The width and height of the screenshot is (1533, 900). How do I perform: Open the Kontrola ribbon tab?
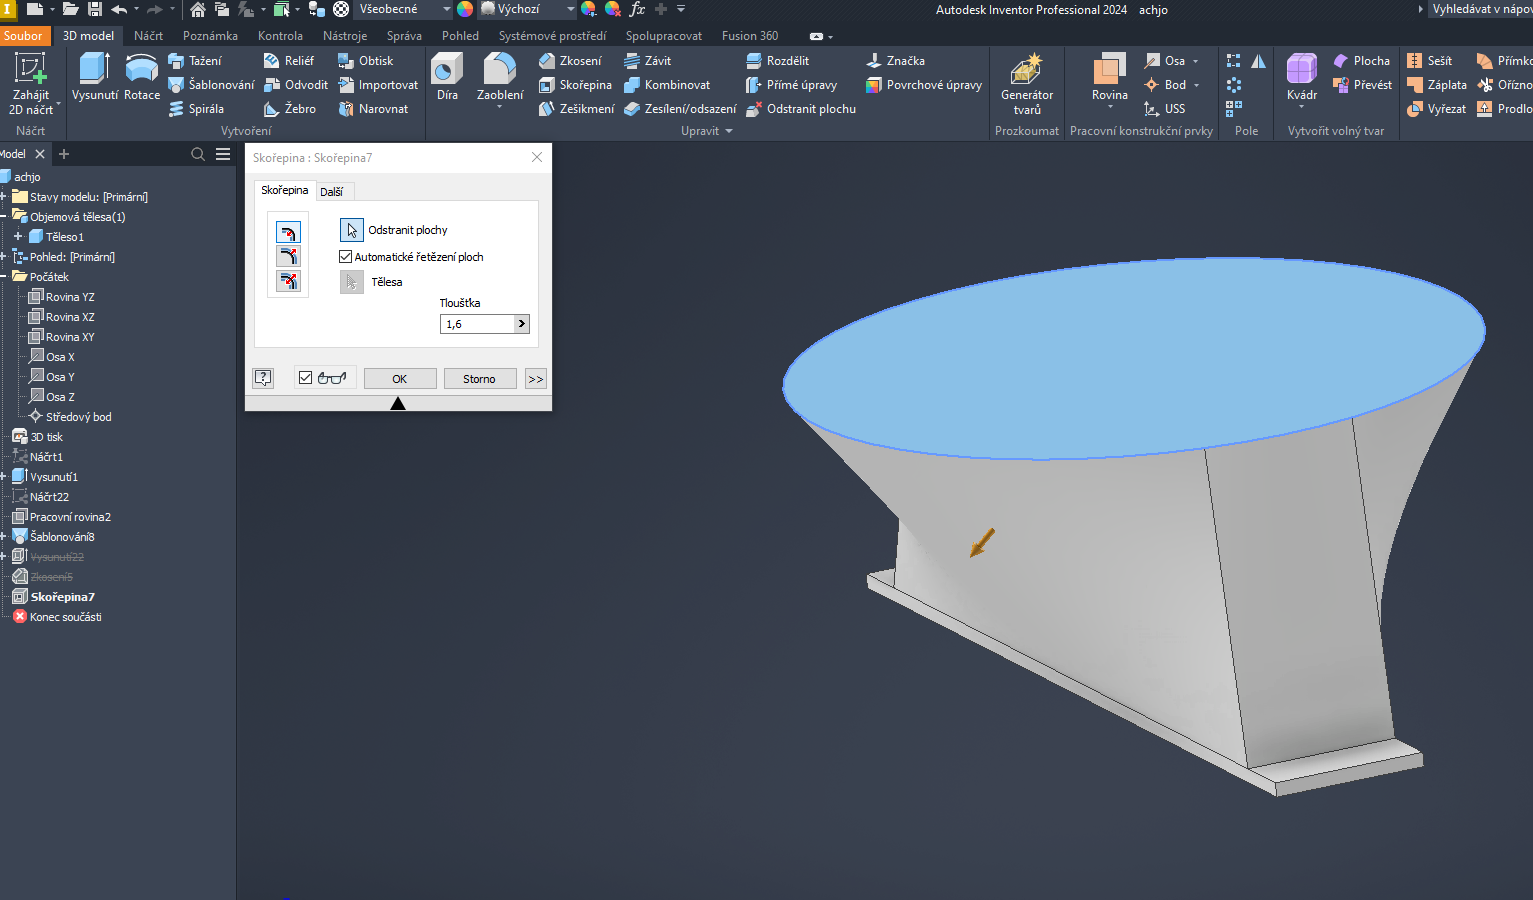[280, 36]
